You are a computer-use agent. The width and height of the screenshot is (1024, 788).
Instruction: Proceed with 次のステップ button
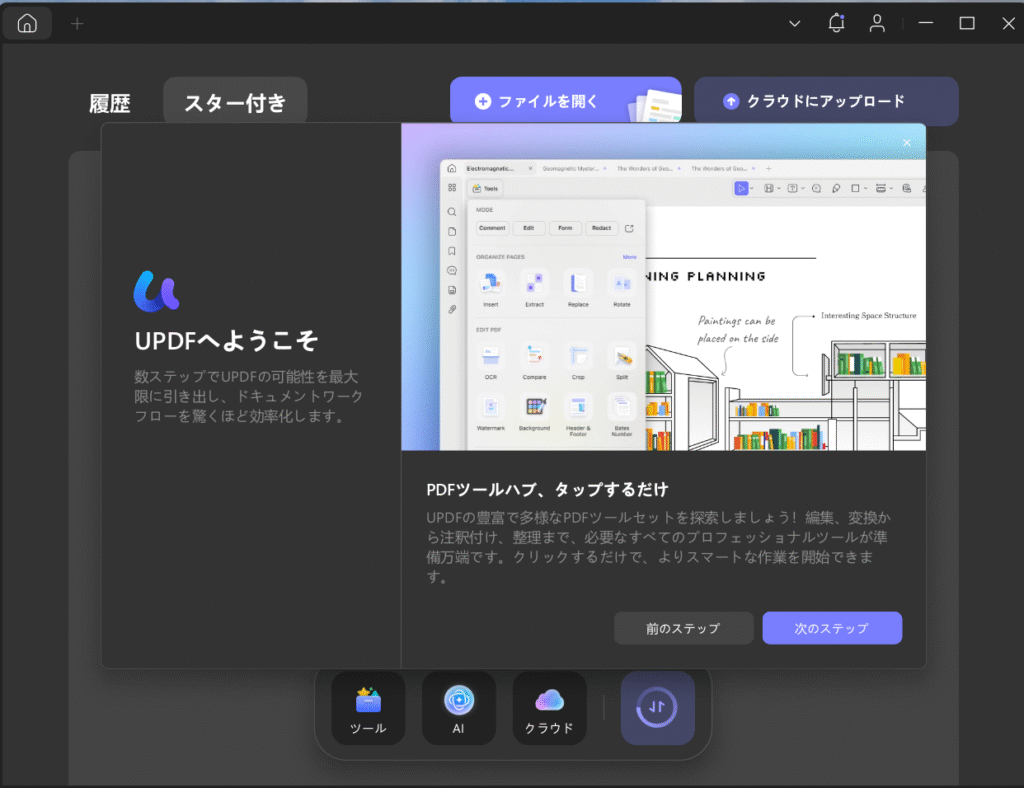pos(832,628)
